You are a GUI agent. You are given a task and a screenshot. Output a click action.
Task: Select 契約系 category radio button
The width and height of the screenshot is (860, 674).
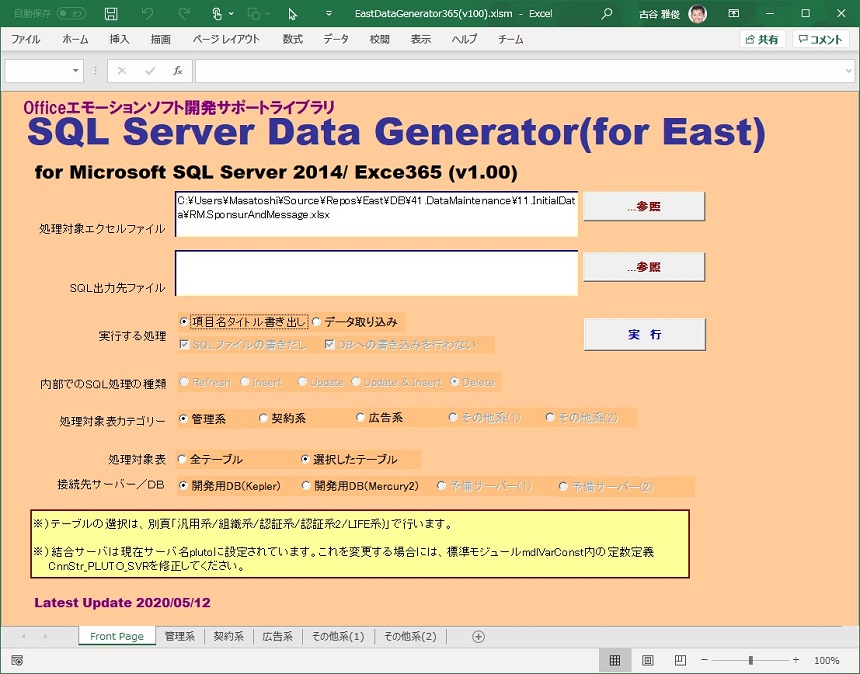click(x=263, y=418)
